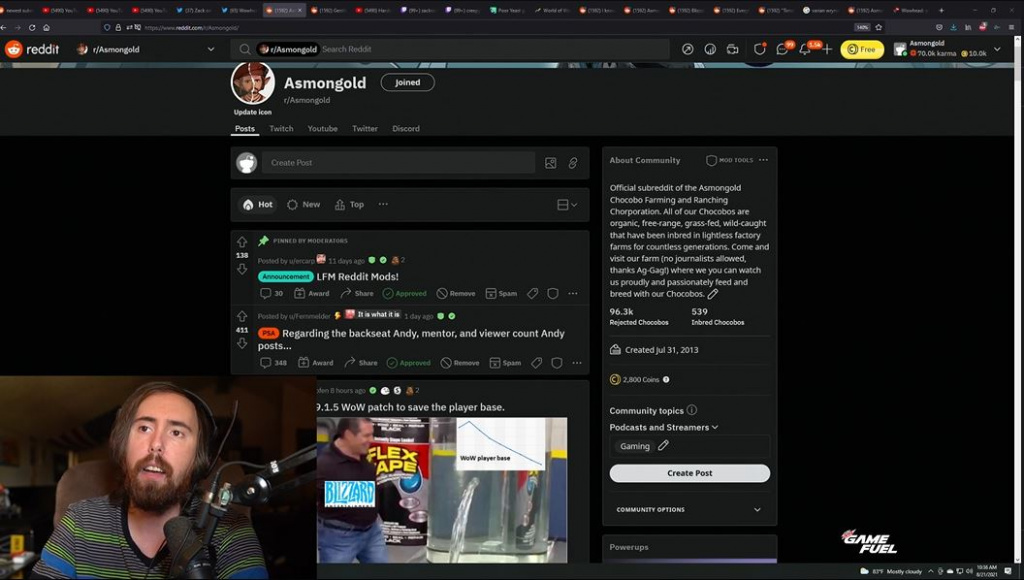
Task: Remove the LFM Reddit Mods post
Action: (x=456, y=293)
